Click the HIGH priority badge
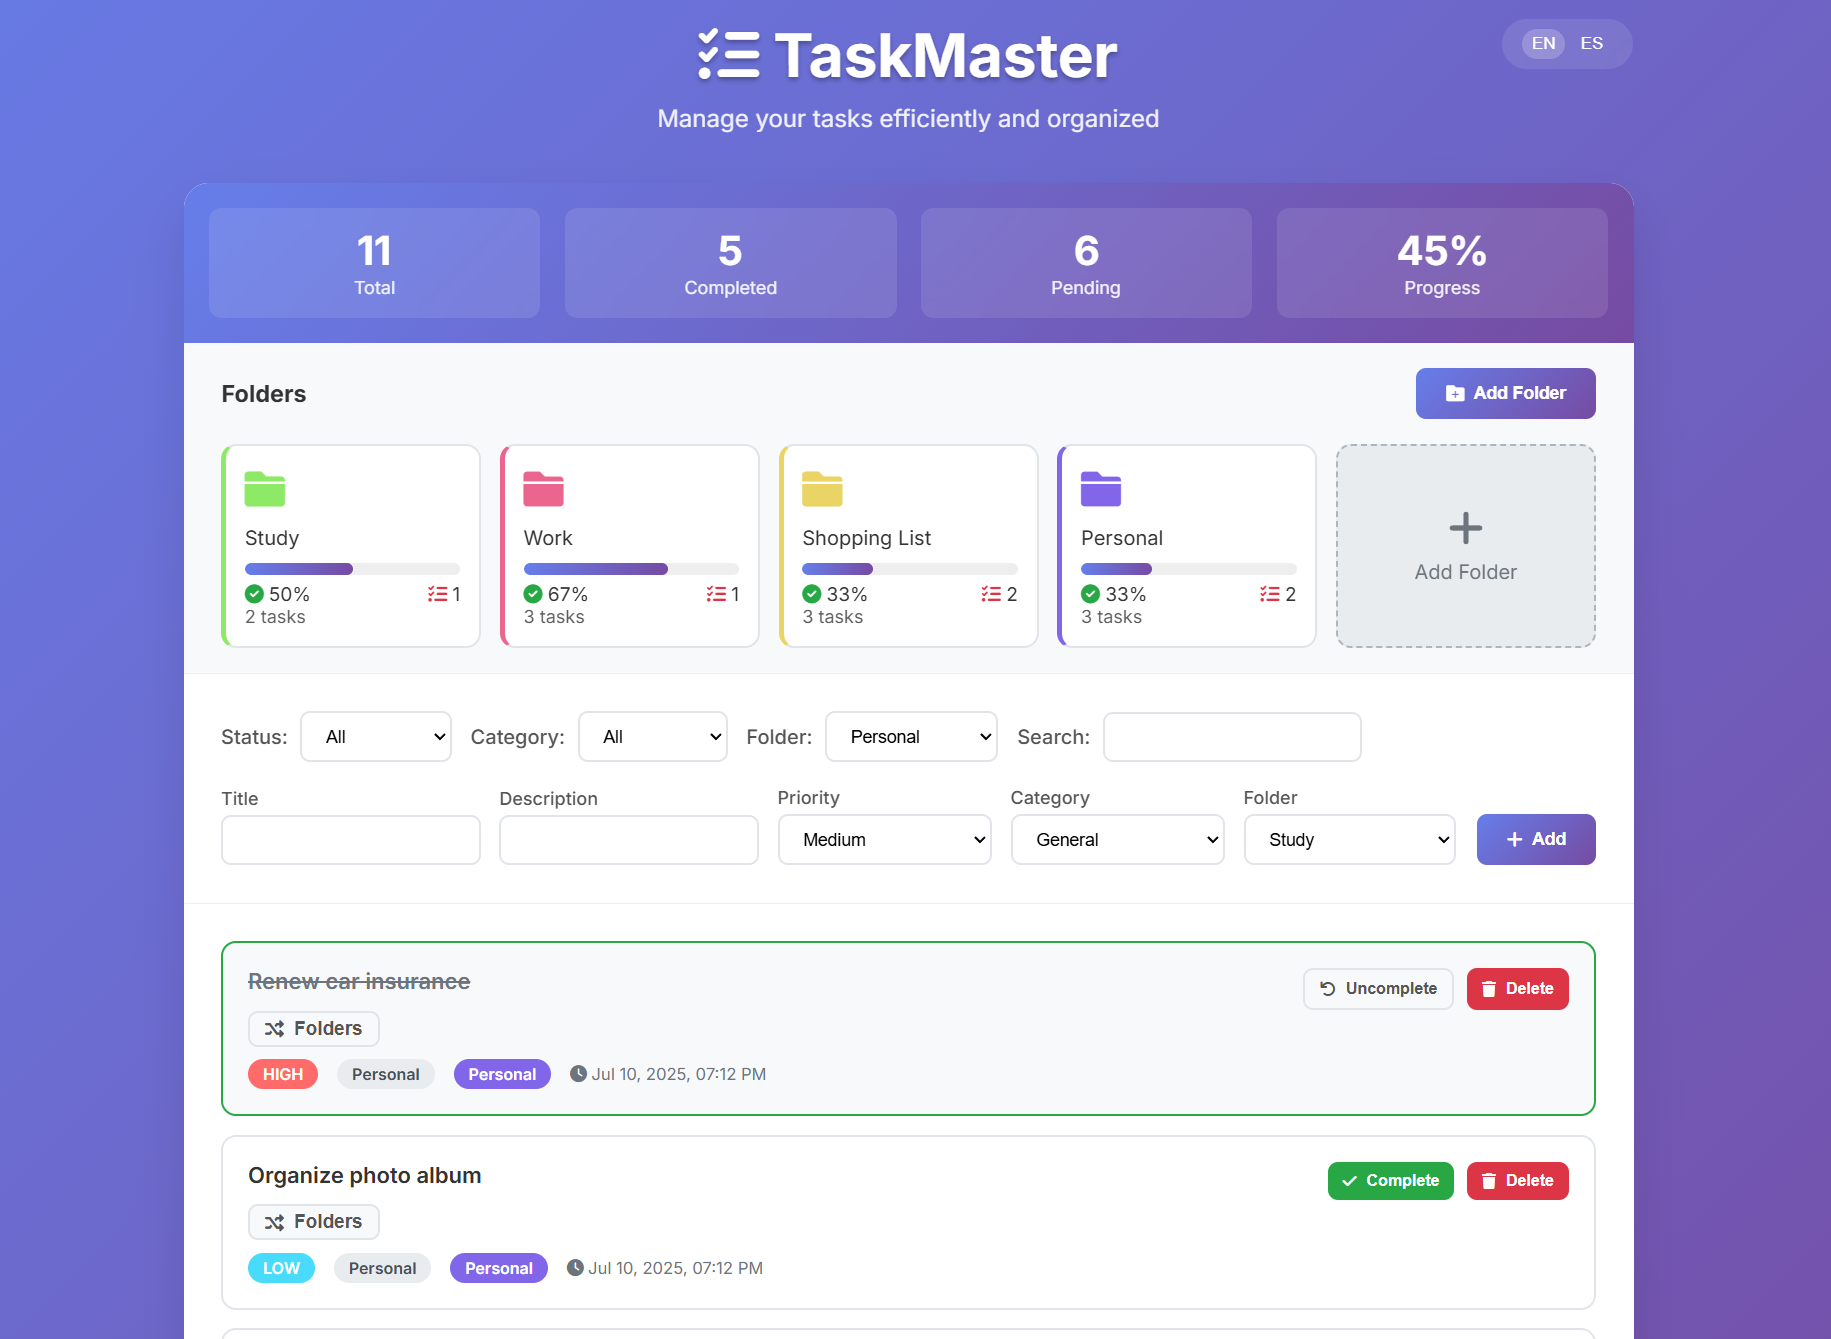Image resolution: width=1831 pixels, height=1339 pixels. (x=283, y=1074)
